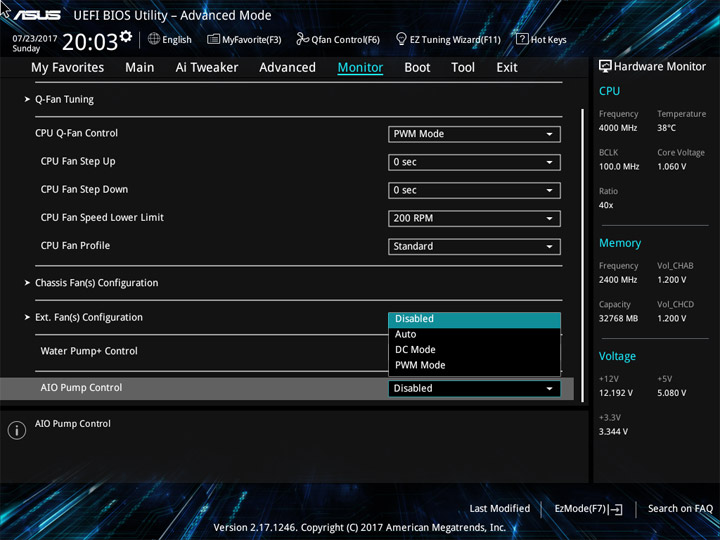Viewport: 720px width, 540px height.
Task: Open CPU Q-Fan Control dropdown
Action: coord(474,134)
